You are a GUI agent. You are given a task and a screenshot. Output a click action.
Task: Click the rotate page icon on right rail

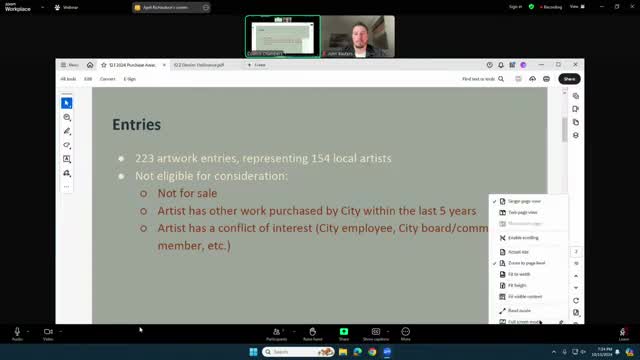point(576,300)
